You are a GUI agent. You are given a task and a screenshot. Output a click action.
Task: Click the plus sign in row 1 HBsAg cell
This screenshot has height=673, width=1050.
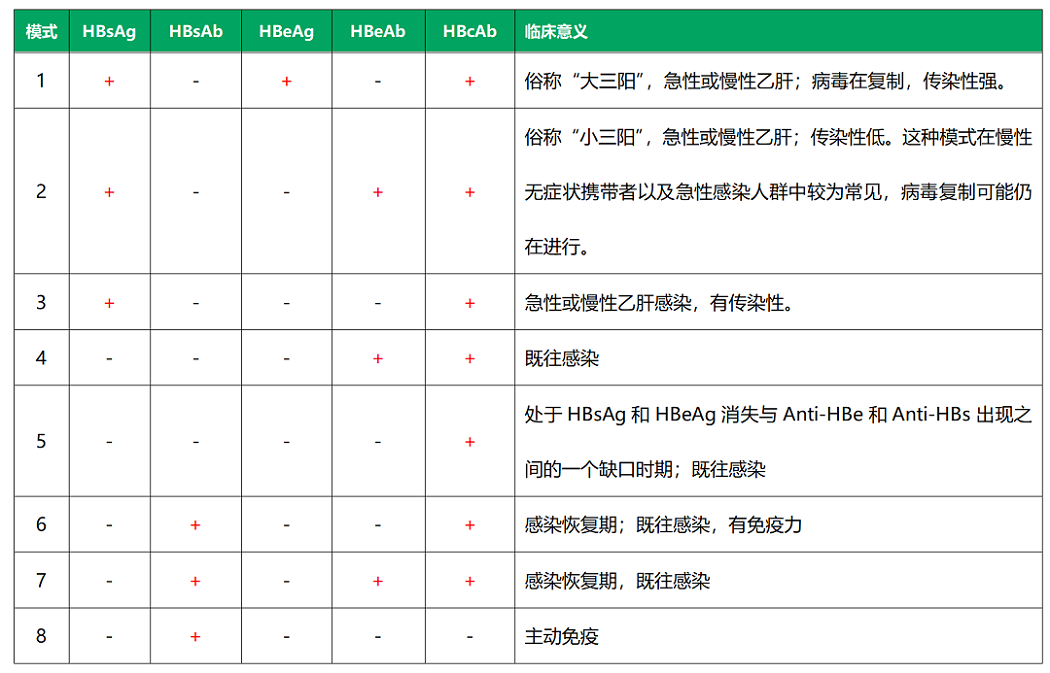[109, 80]
